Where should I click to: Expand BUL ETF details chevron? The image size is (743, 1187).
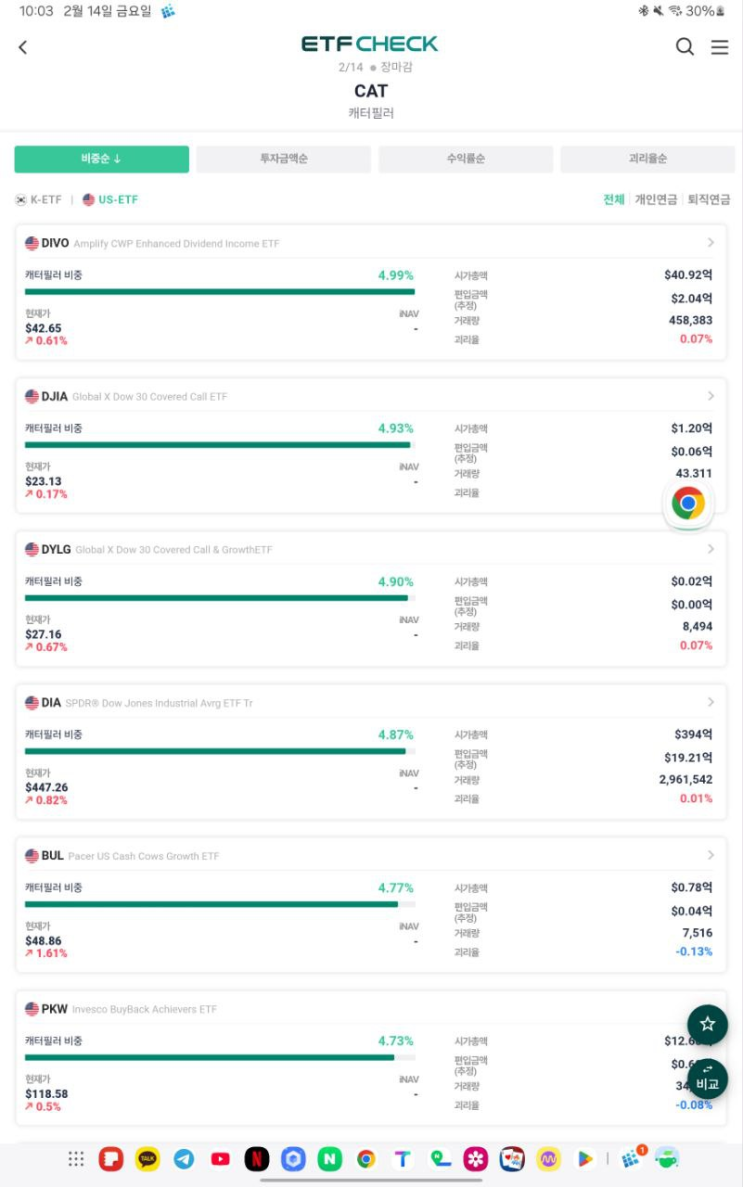[x=710, y=855]
